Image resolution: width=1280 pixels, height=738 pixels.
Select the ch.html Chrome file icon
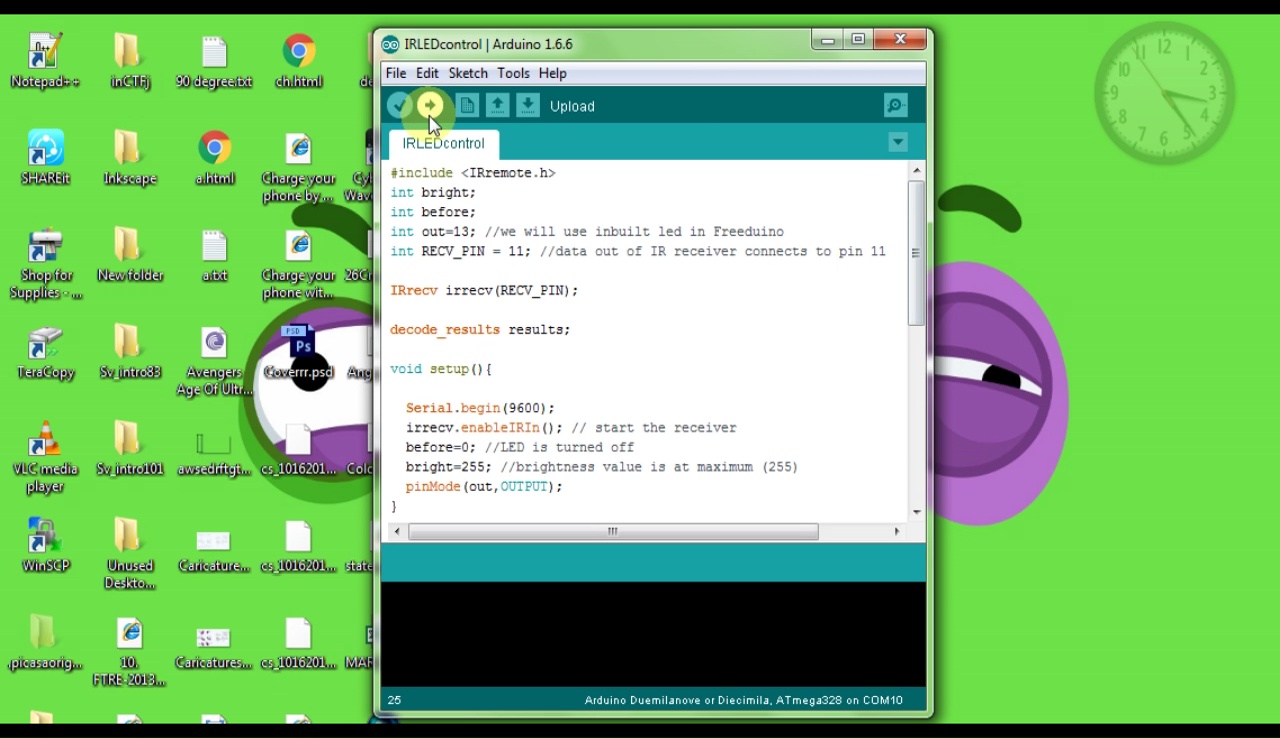coord(299,60)
